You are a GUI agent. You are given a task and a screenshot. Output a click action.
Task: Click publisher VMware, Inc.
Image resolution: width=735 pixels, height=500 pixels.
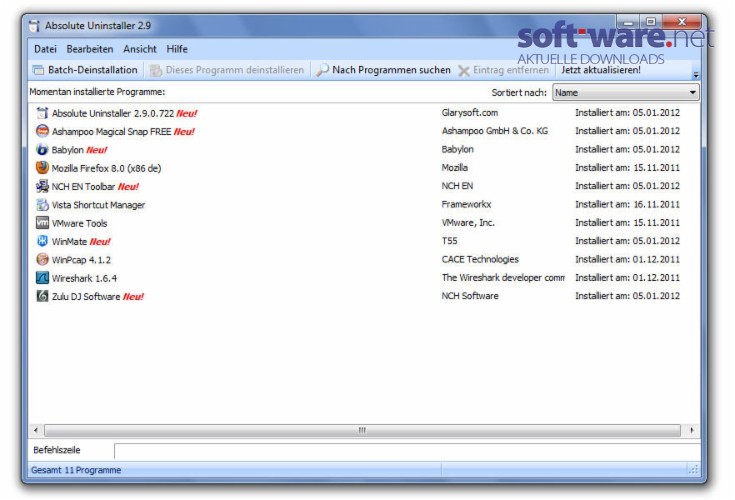tap(468, 223)
